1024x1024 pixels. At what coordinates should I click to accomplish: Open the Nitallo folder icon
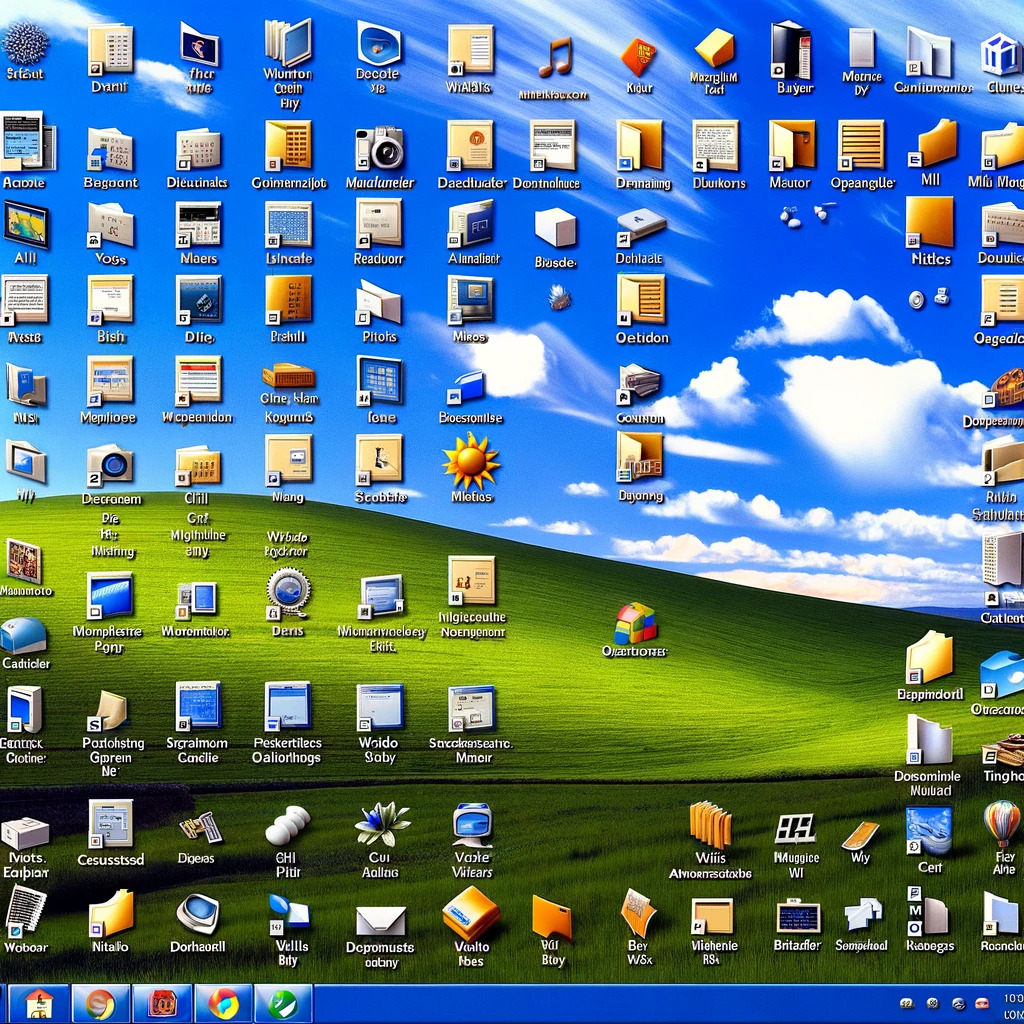click(111, 914)
